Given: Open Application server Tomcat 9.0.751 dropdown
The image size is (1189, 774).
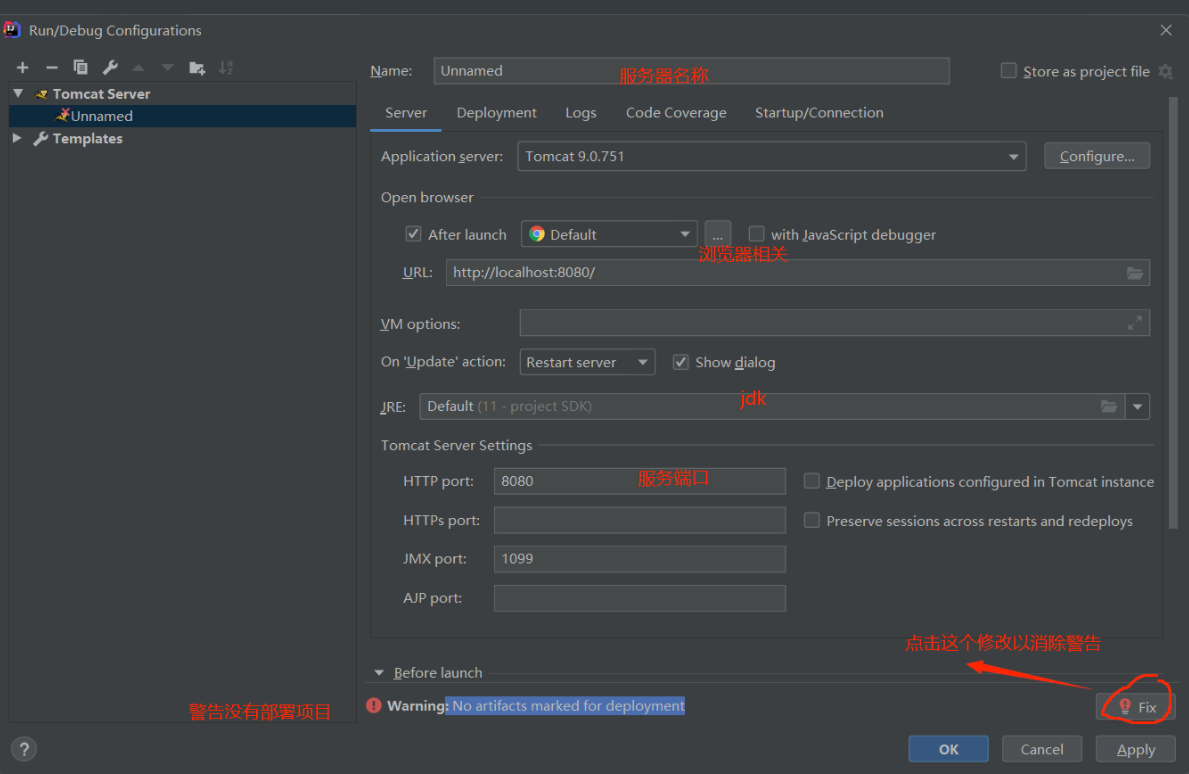Looking at the screenshot, I should tap(771, 156).
